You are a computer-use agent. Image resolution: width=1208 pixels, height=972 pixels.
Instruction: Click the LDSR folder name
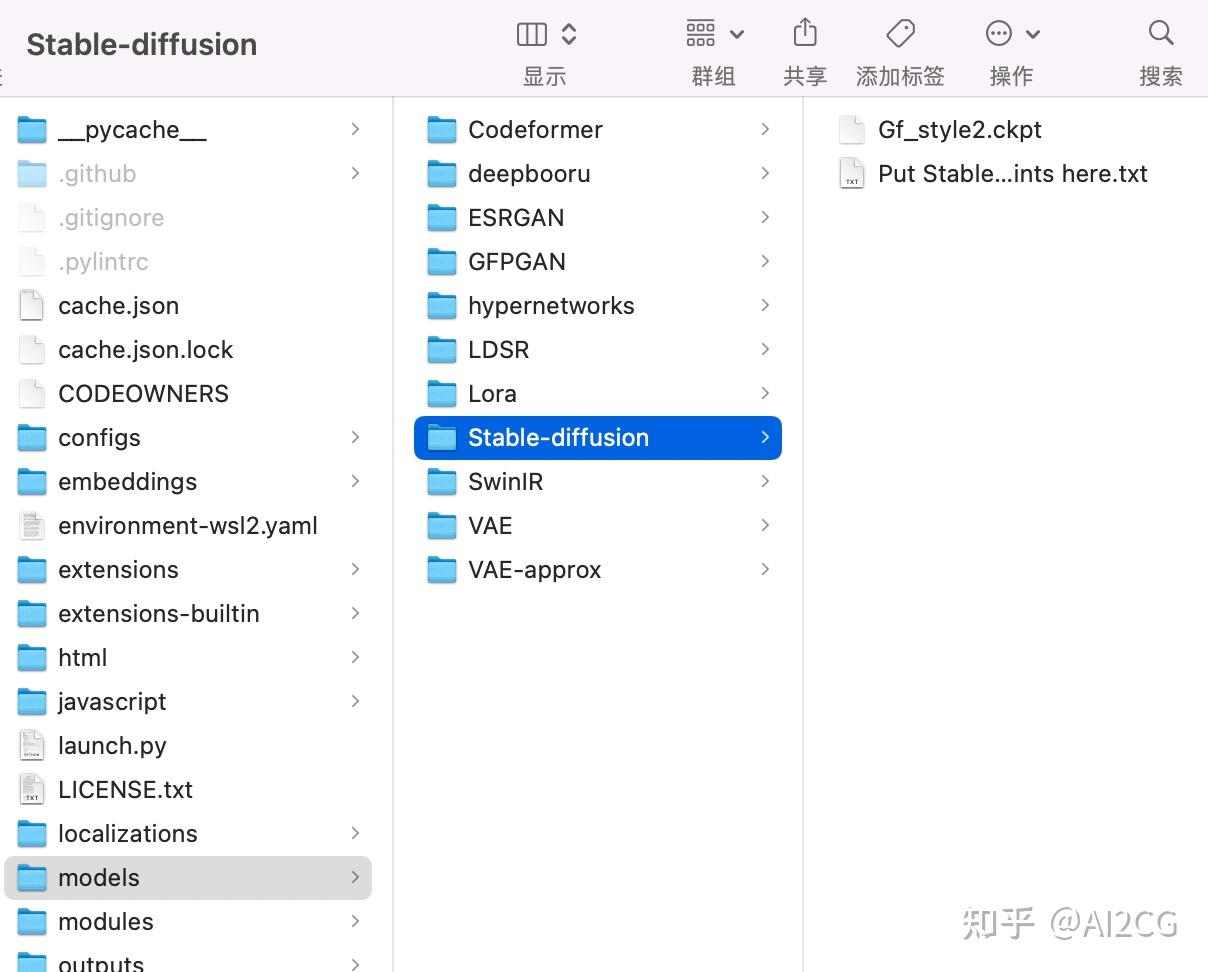click(499, 350)
